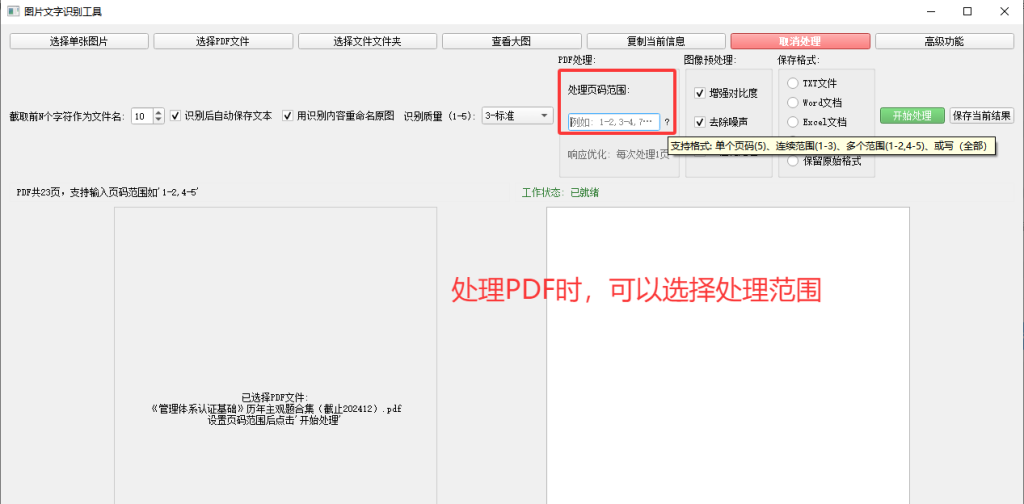Screen dimensions: 1024x504
Task: Copy info with 复制当前信息 button
Action: coord(656,41)
